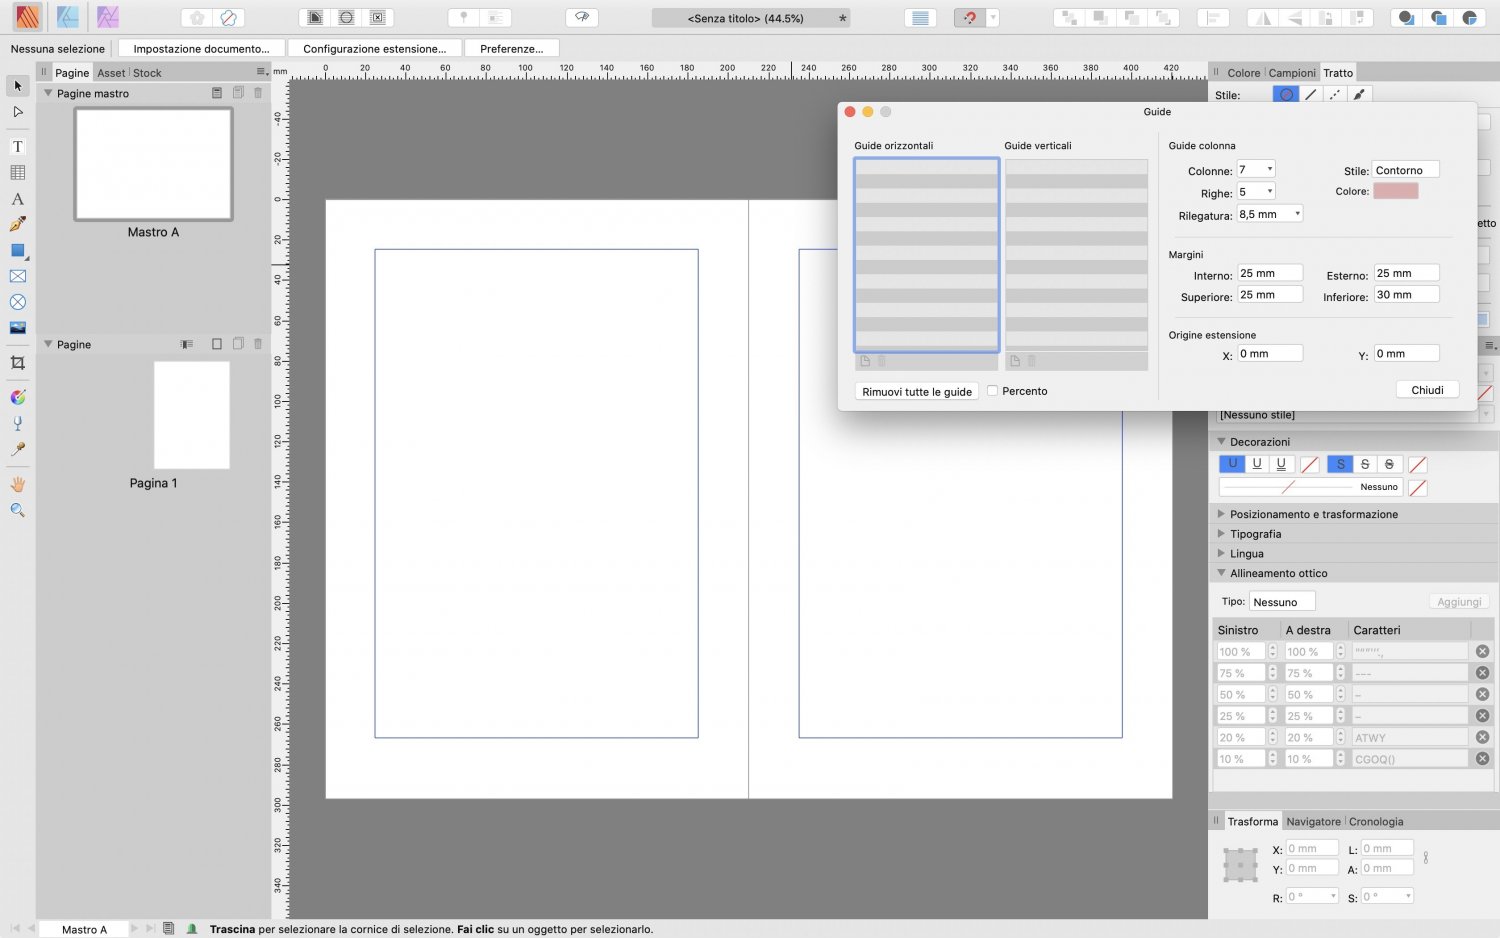Image resolution: width=1500 pixels, height=938 pixels.
Task: Select the Place Image tool
Action: tap(17, 328)
